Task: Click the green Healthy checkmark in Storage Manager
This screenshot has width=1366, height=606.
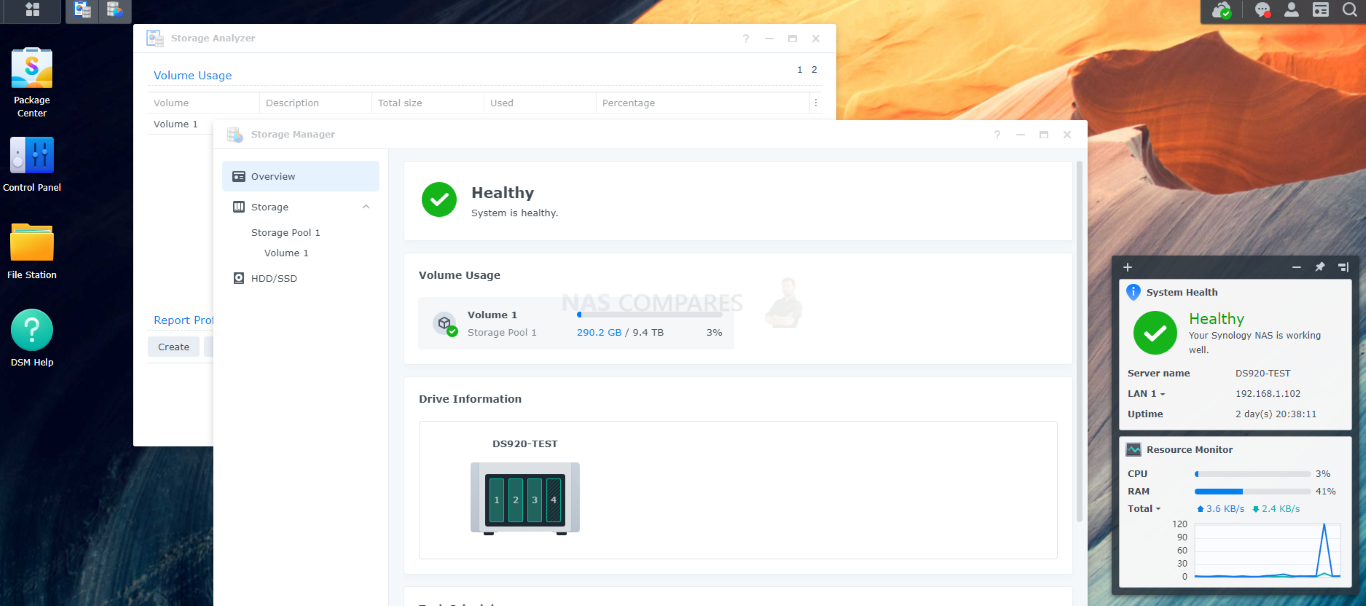Action: pos(439,199)
